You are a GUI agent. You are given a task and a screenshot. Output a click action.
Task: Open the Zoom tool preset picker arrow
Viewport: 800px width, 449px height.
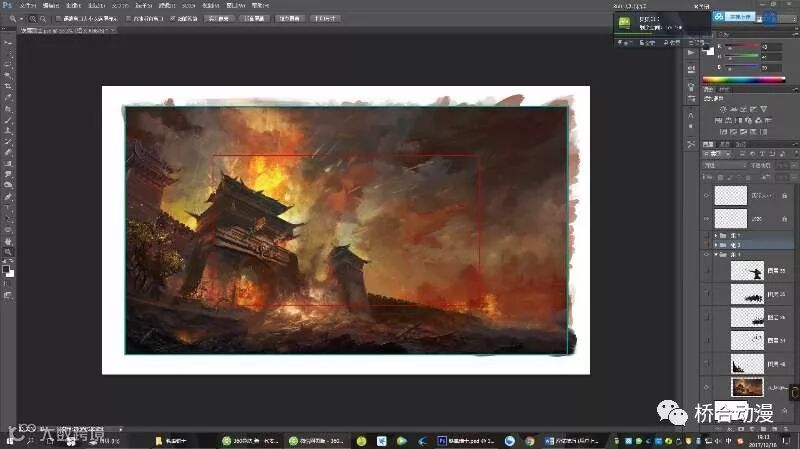click(21, 19)
